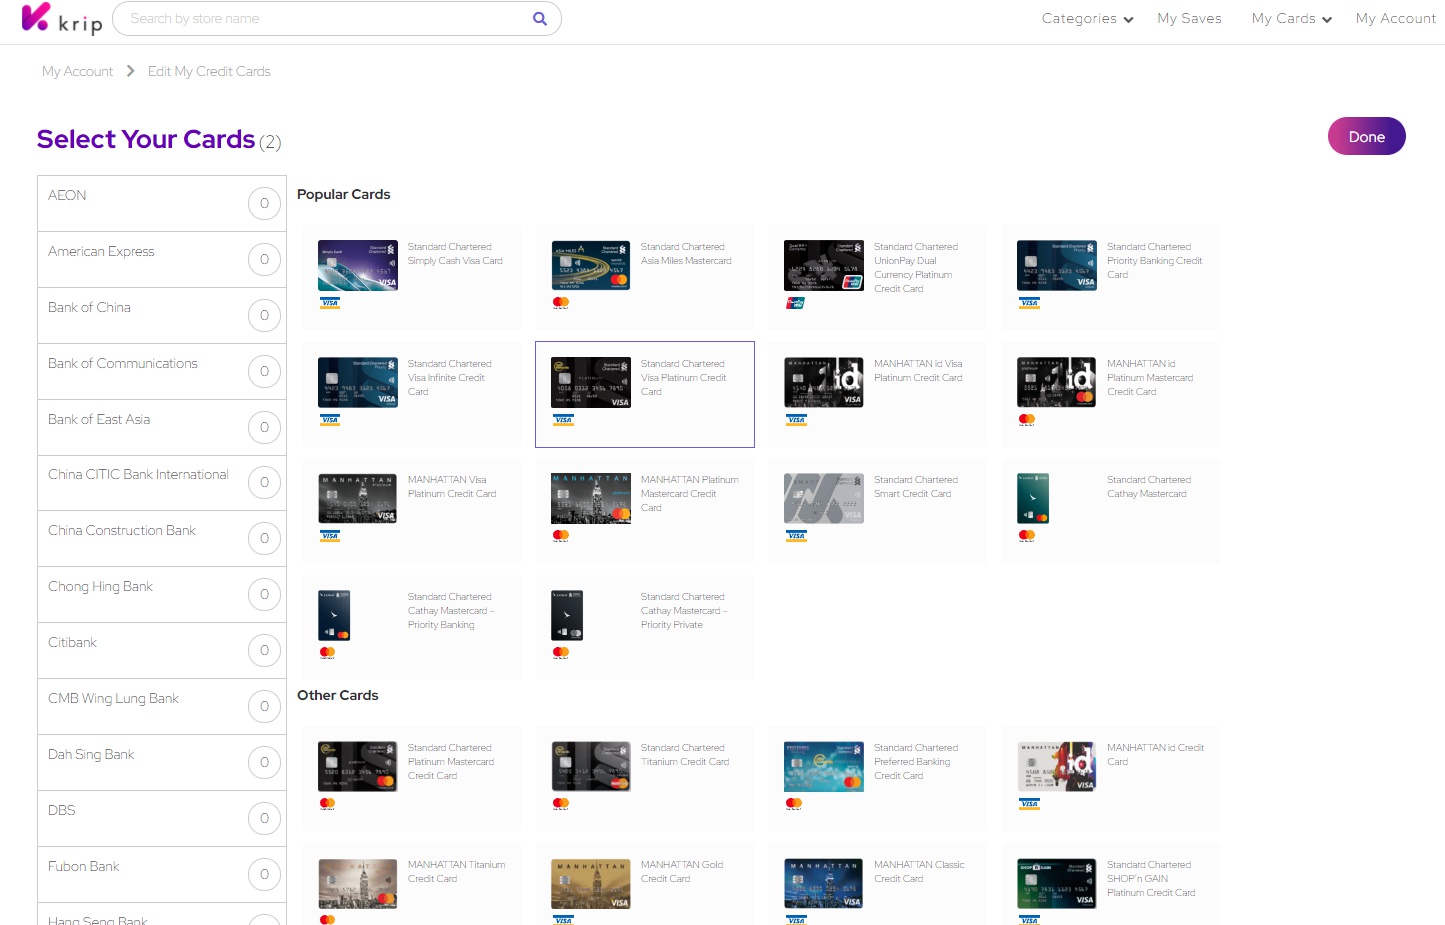Select AEON bank in the list
This screenshot has height=925, width=1445.
pos(162,203)
